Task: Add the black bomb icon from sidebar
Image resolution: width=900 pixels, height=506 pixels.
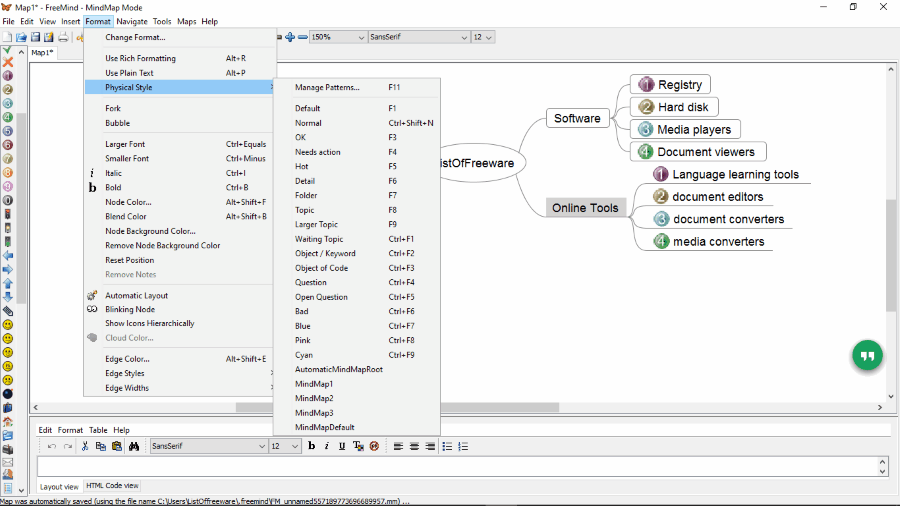Action: tap(8, 394)
